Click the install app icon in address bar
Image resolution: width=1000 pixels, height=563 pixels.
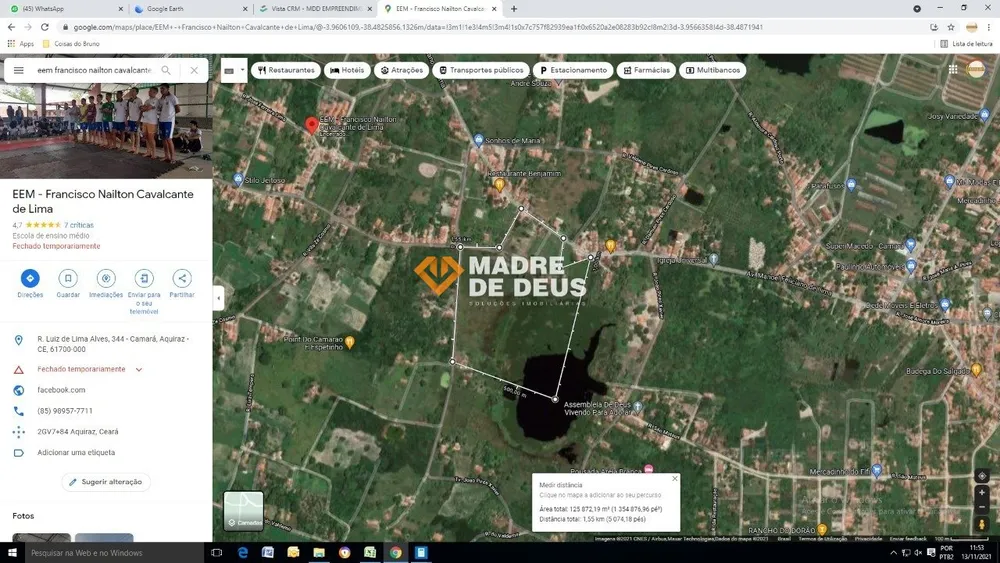(x=934, y=27)
